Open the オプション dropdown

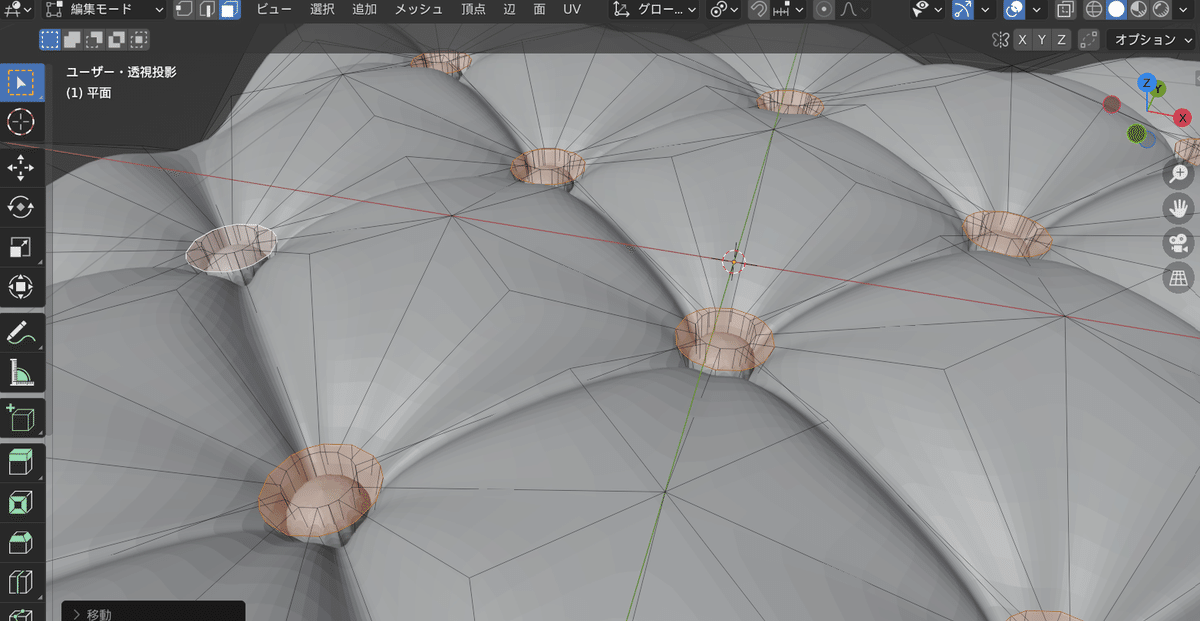(1151, 40)
